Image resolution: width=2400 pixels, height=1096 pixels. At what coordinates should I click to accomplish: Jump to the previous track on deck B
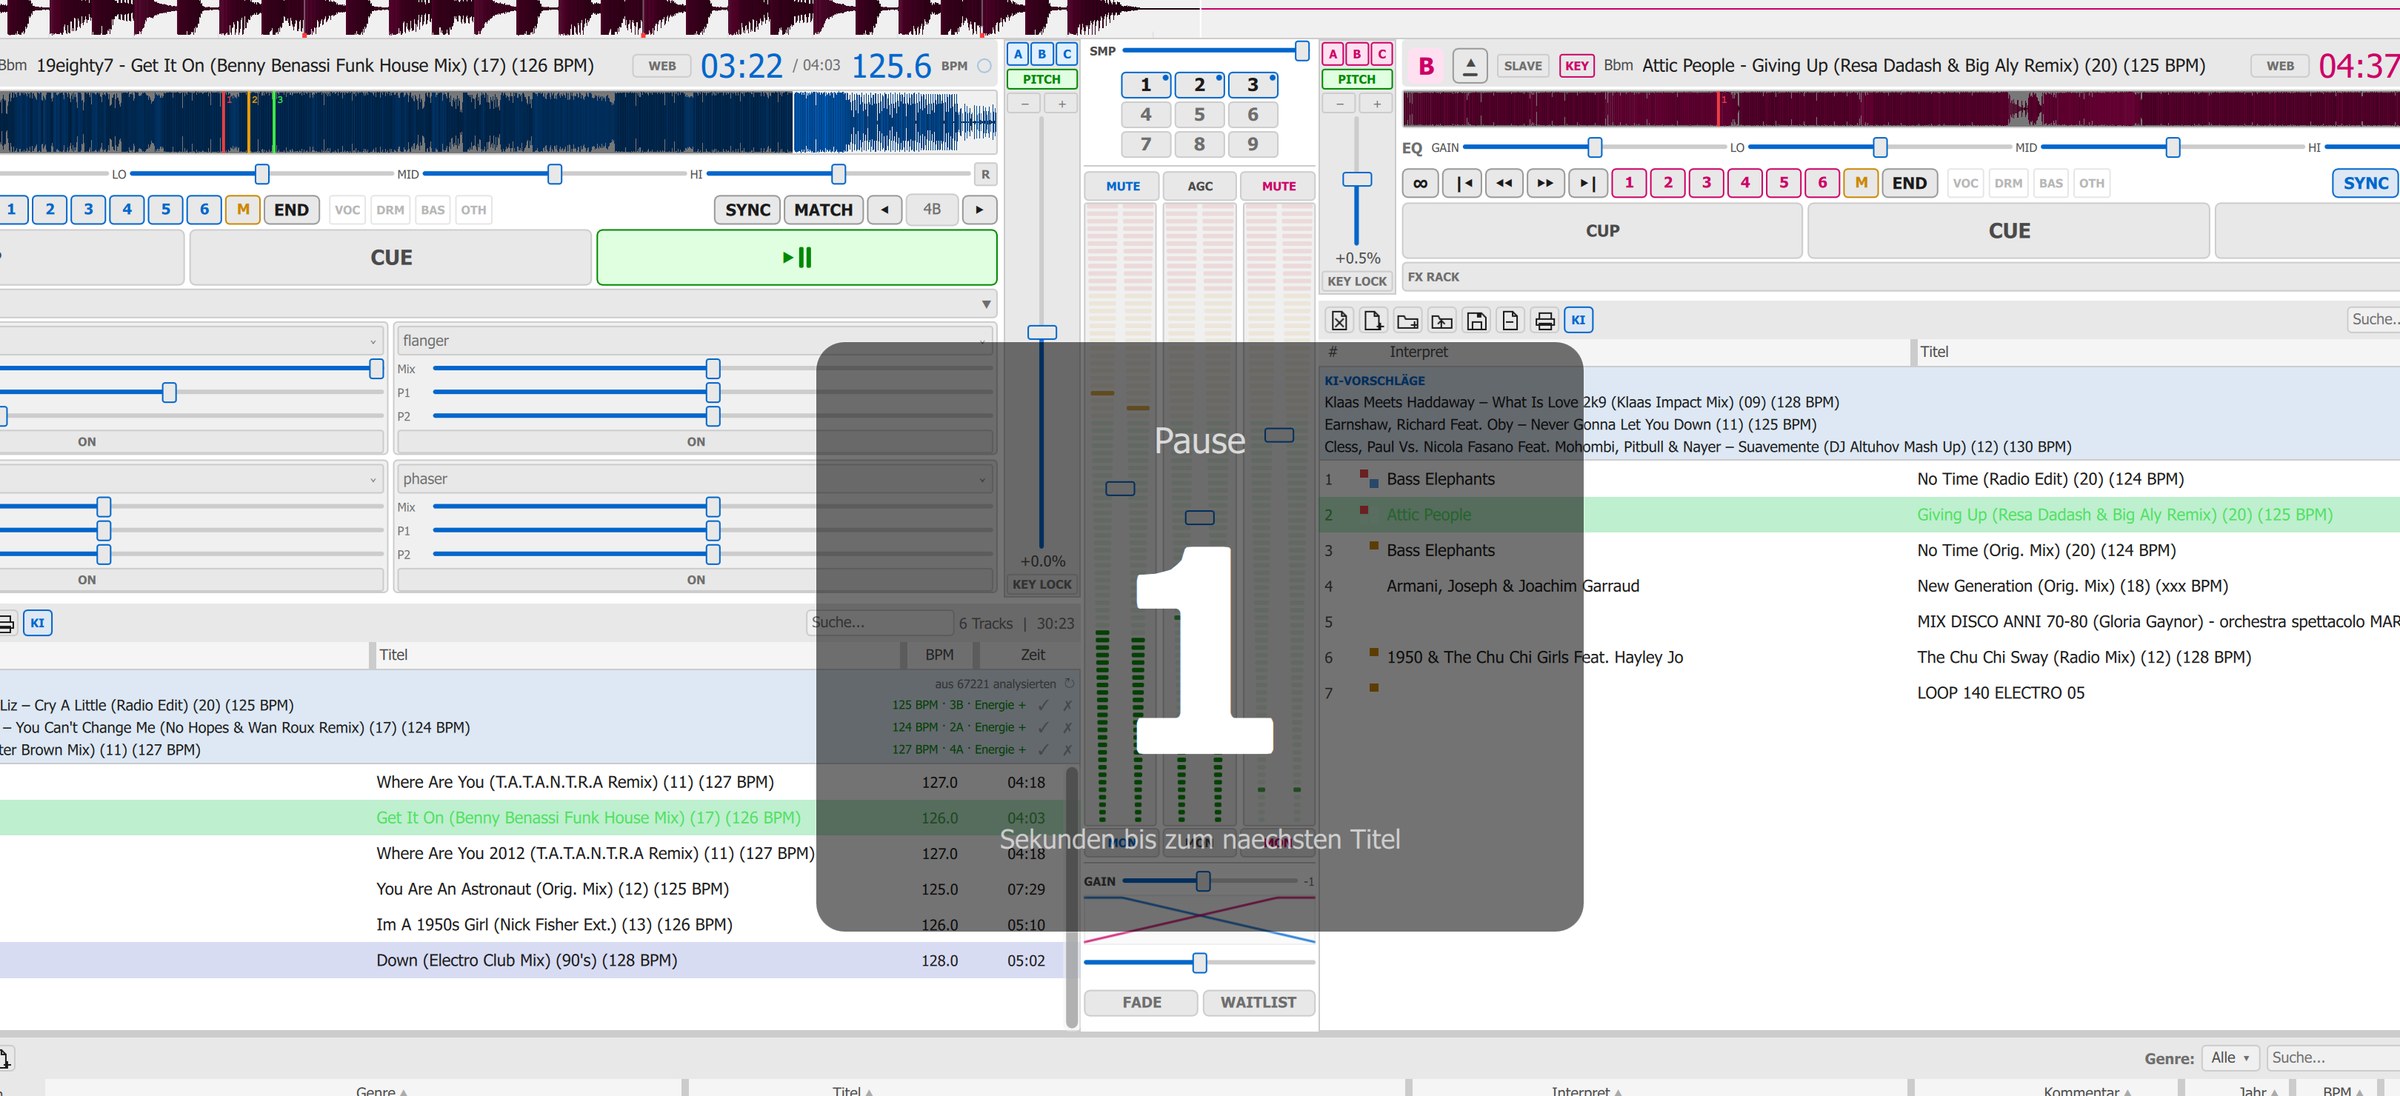1463,183
